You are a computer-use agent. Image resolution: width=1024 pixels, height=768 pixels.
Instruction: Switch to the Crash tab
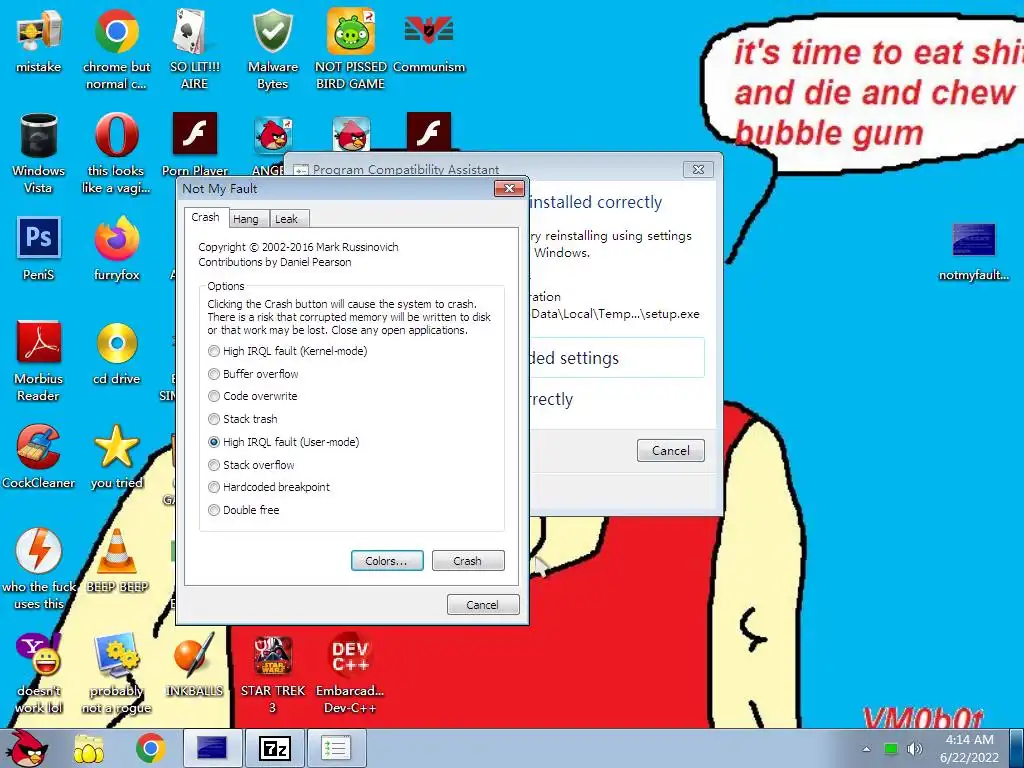pyautogui.click(x=206, y=217)
